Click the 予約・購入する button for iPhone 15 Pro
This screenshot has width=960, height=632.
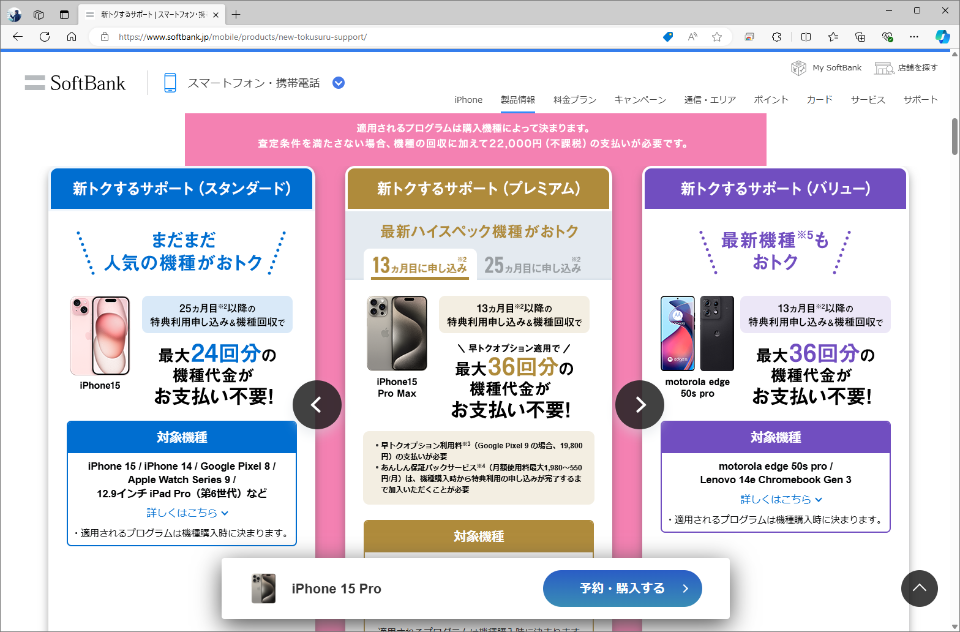[x=622, y=589]
